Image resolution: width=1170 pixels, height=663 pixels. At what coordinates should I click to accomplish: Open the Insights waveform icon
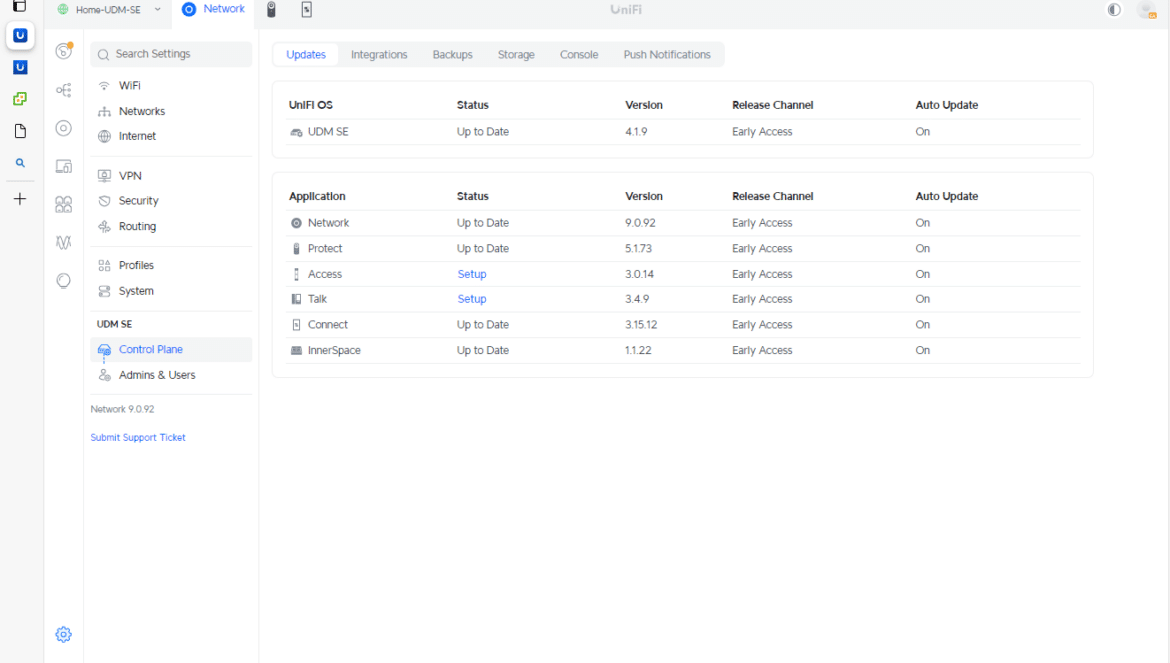point(64,242)
